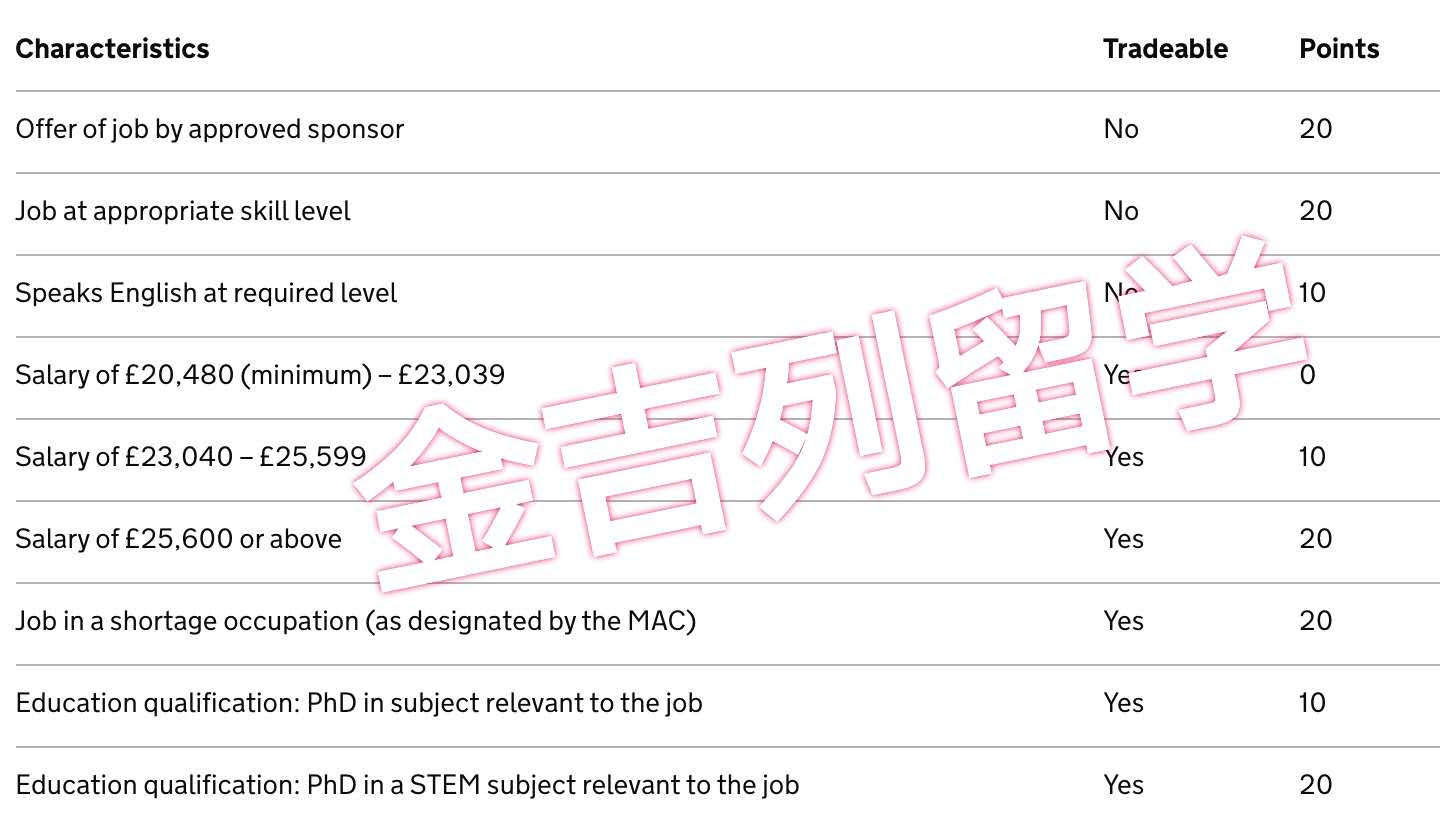
Task: Click the Points column header
Action: [x=1339, y=49]
